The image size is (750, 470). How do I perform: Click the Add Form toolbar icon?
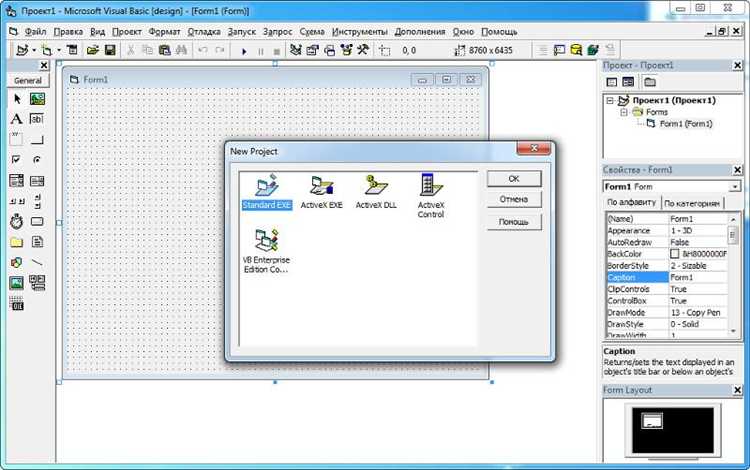pos(46,50)
